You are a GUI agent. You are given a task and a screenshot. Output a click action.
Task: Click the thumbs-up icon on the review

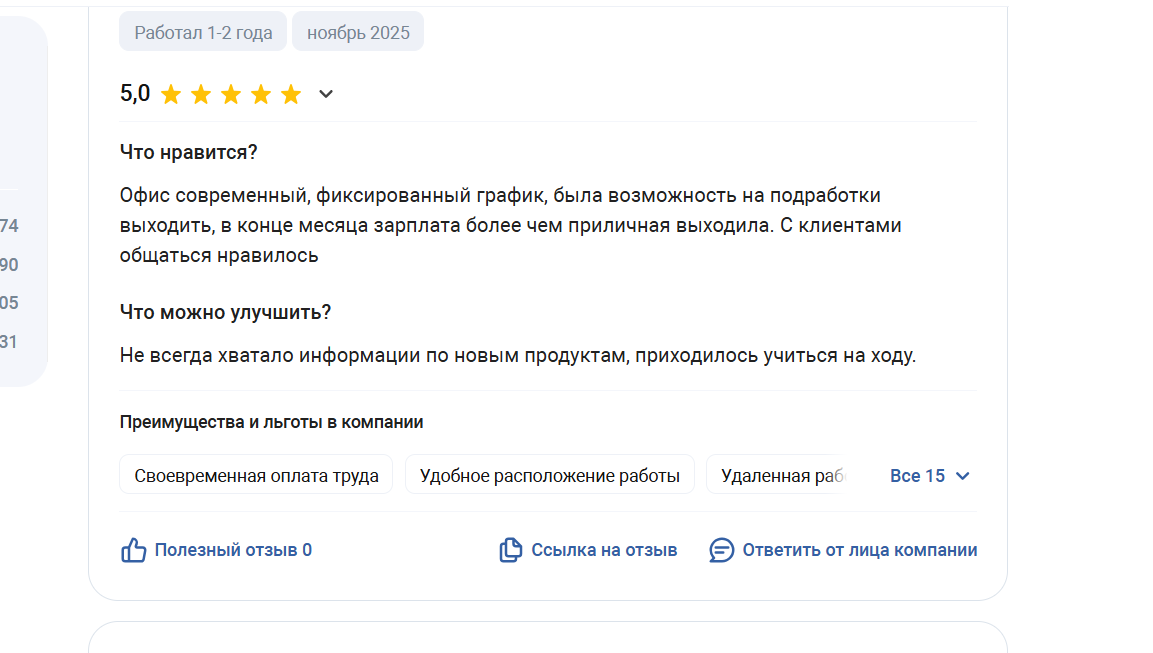pyautogui.click(x=133, y=550)
